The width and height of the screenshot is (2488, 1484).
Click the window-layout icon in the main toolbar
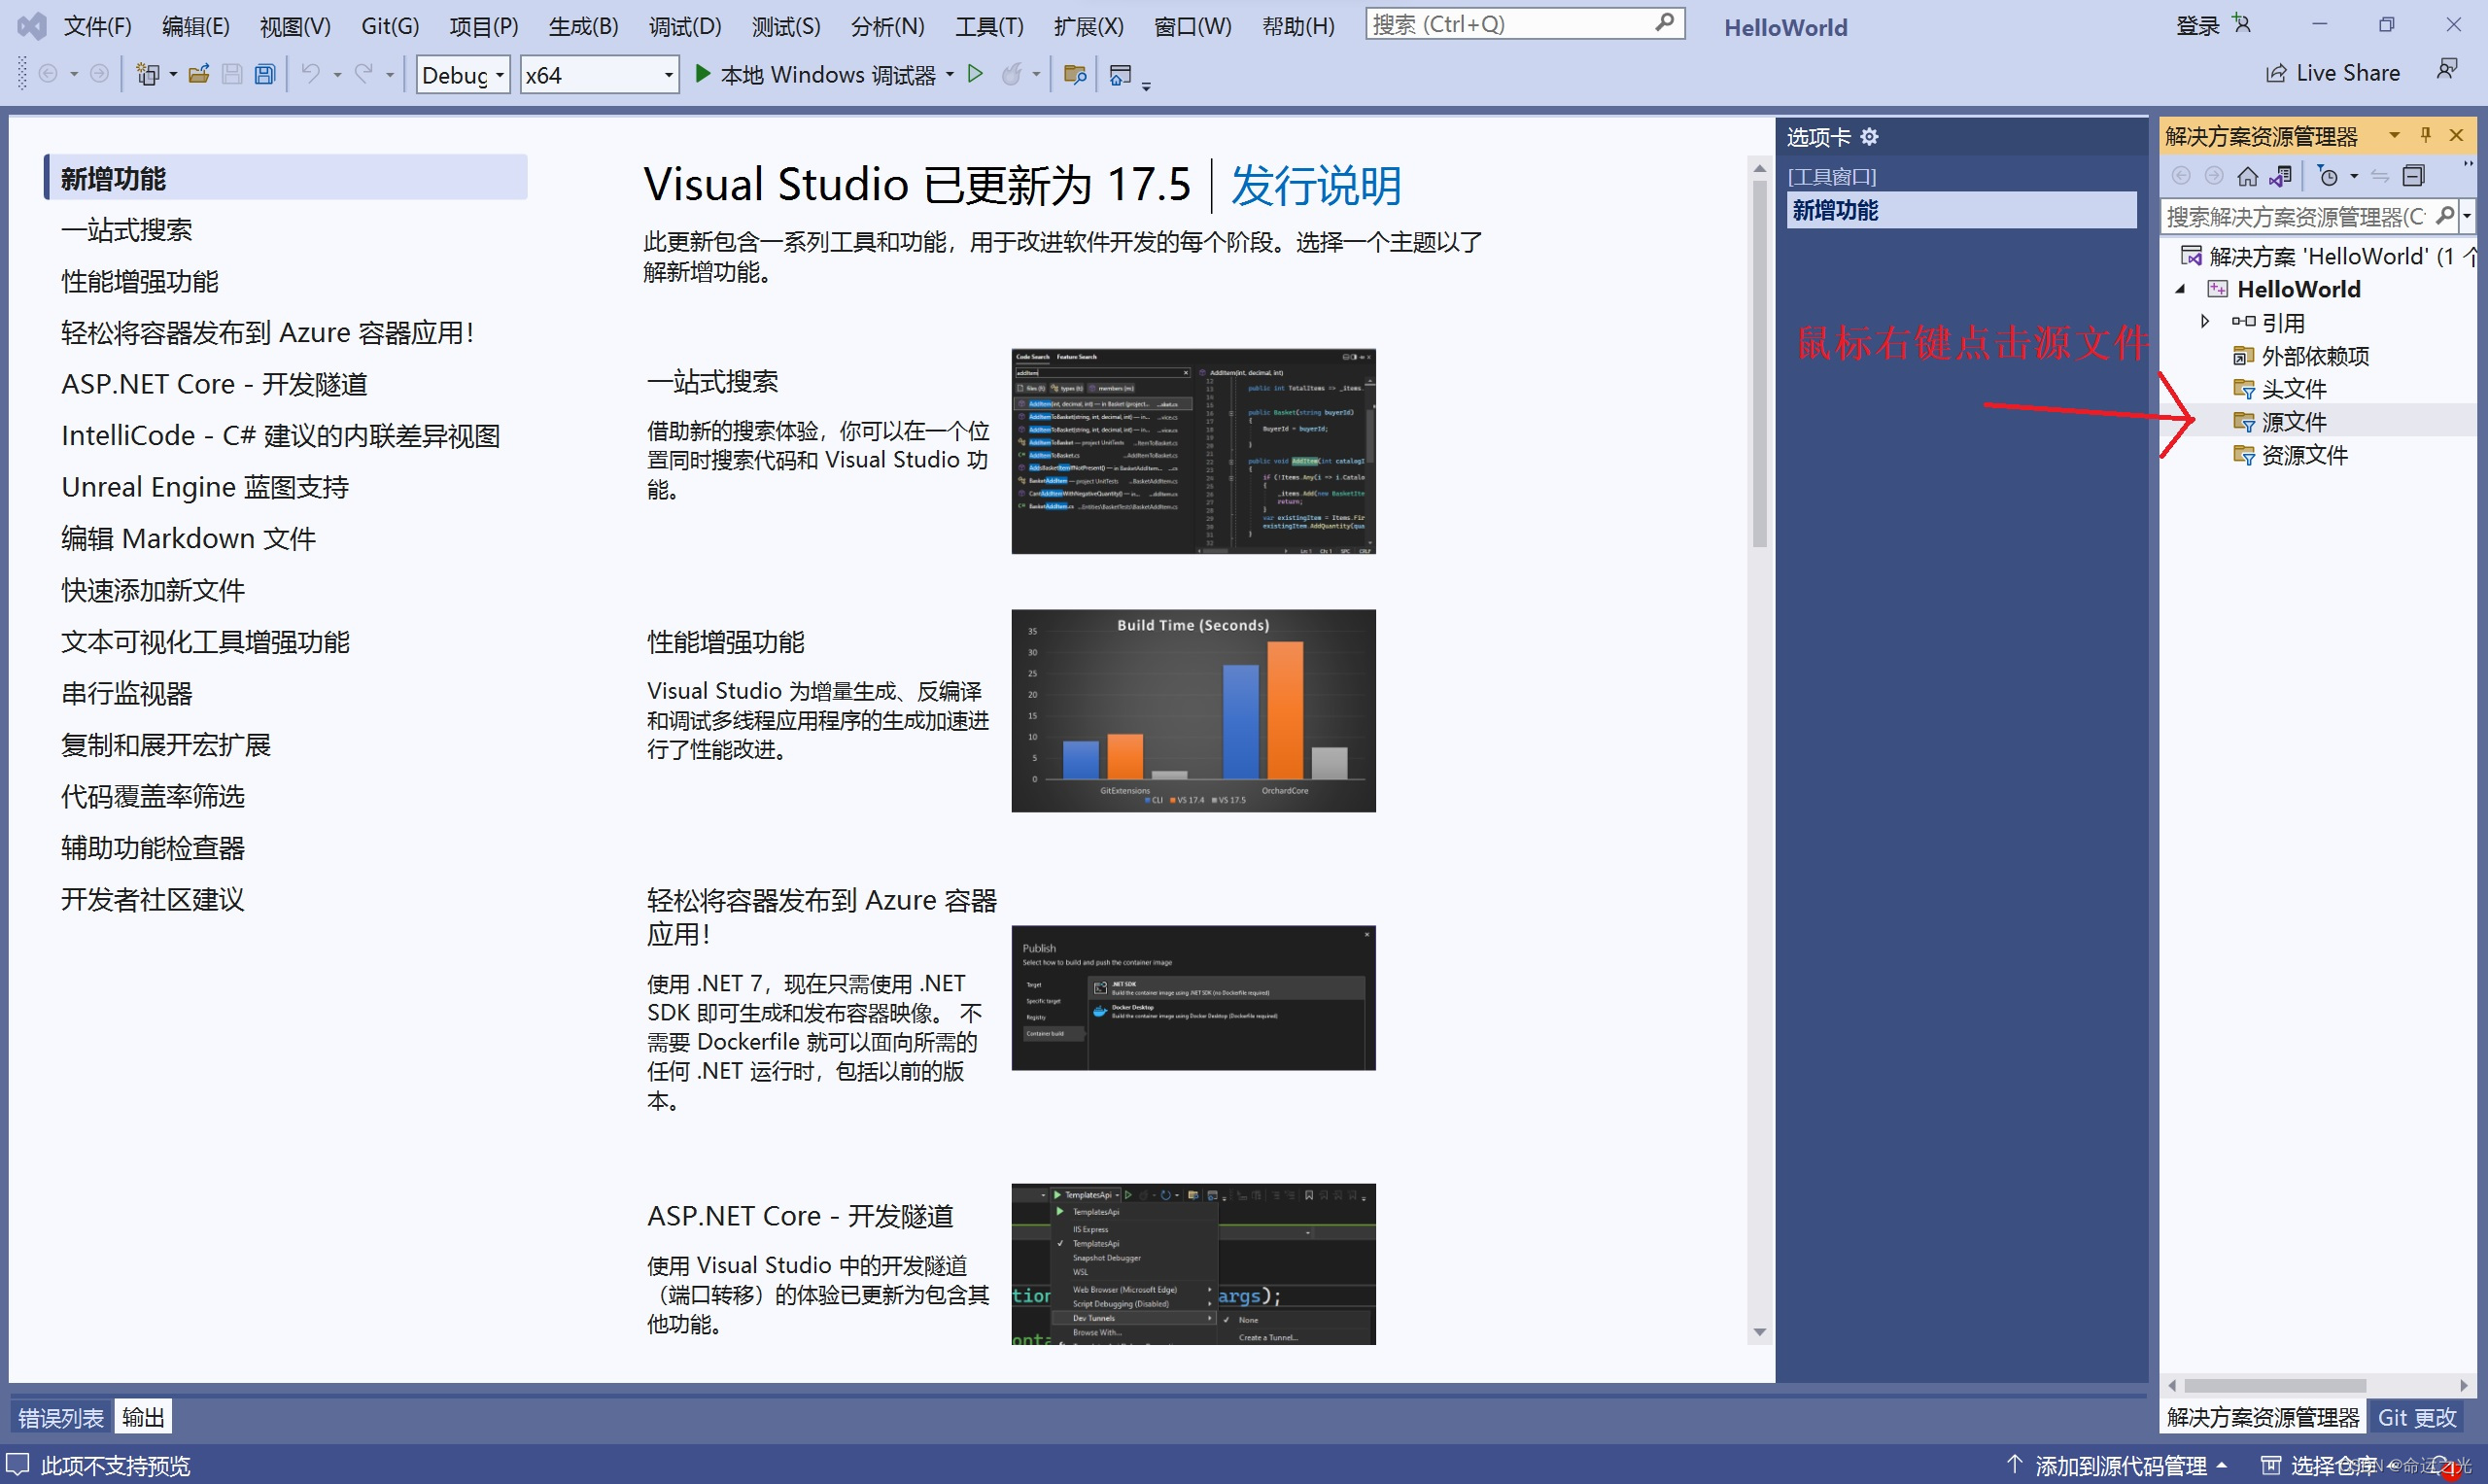1120,74
